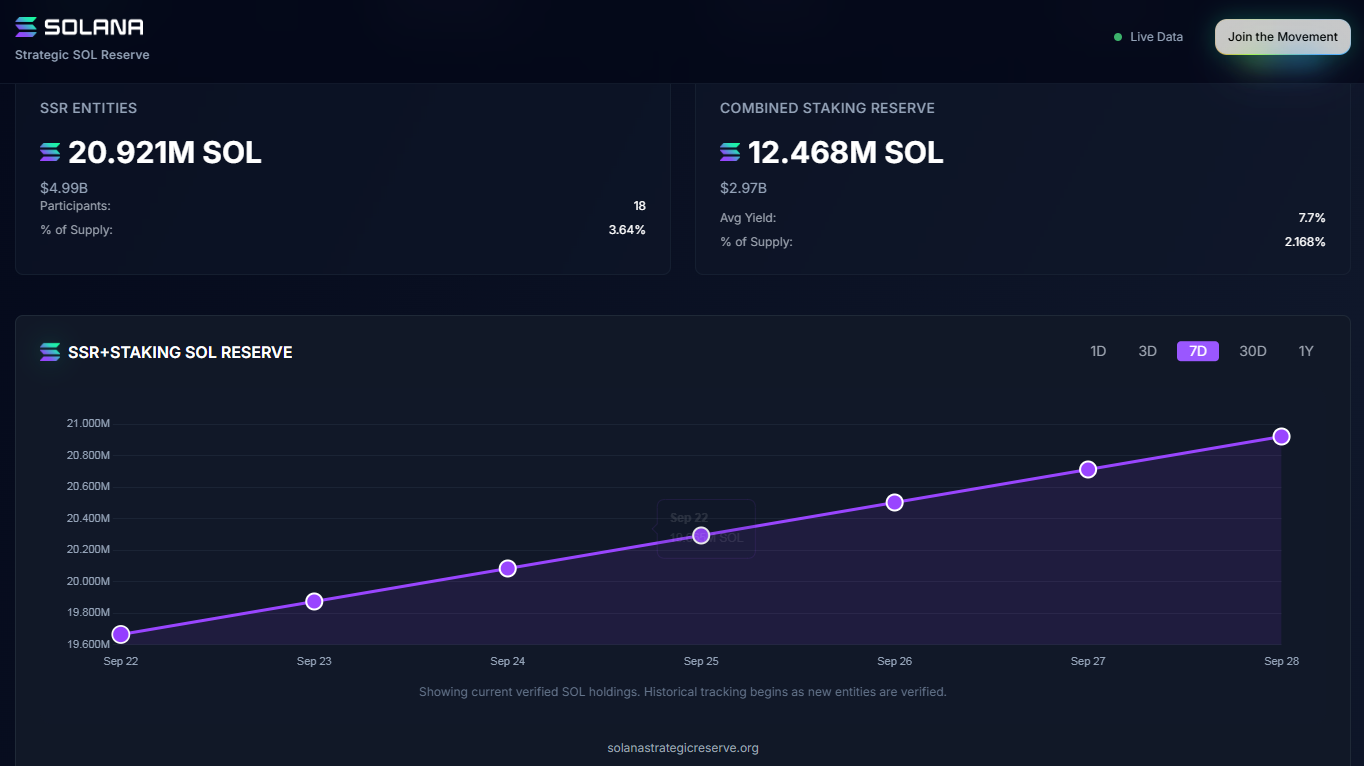
Task: Click the SSR+STAKING SOL RESERVE chart title
Action: coord(180,352)
